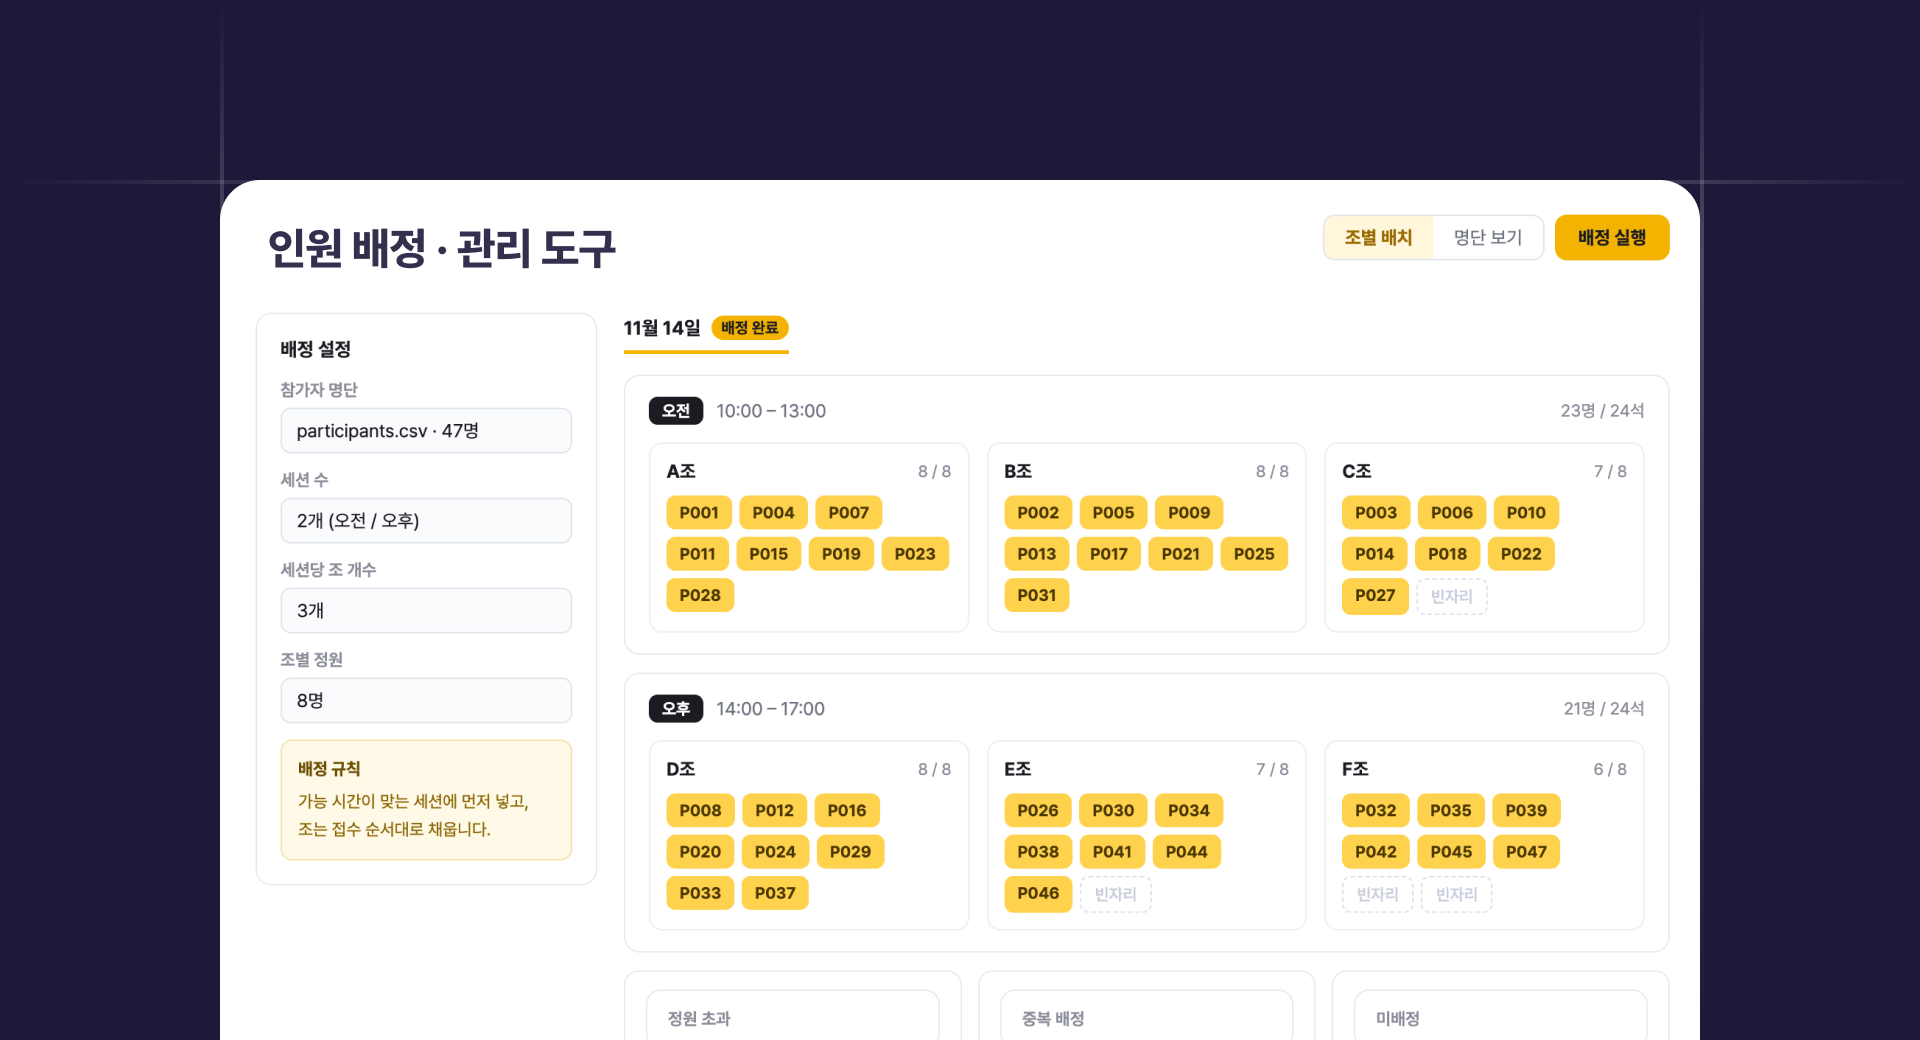
Task: Click the 6 / 8 count in F조
Action: tap(1610, 770)
